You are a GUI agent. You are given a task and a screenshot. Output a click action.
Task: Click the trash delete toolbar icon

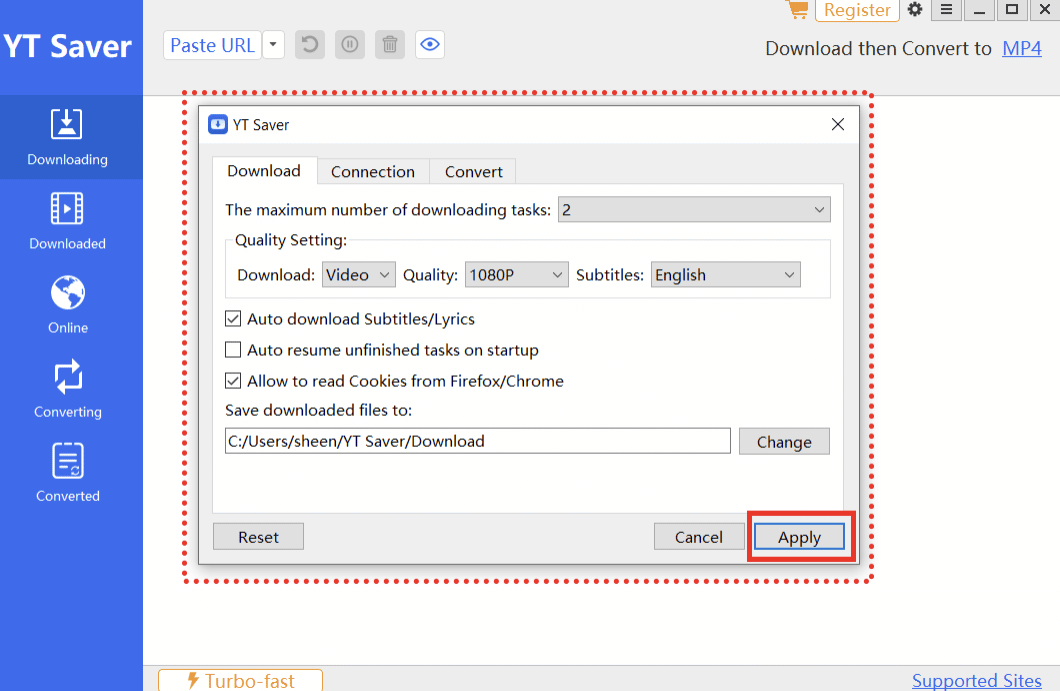389,45
